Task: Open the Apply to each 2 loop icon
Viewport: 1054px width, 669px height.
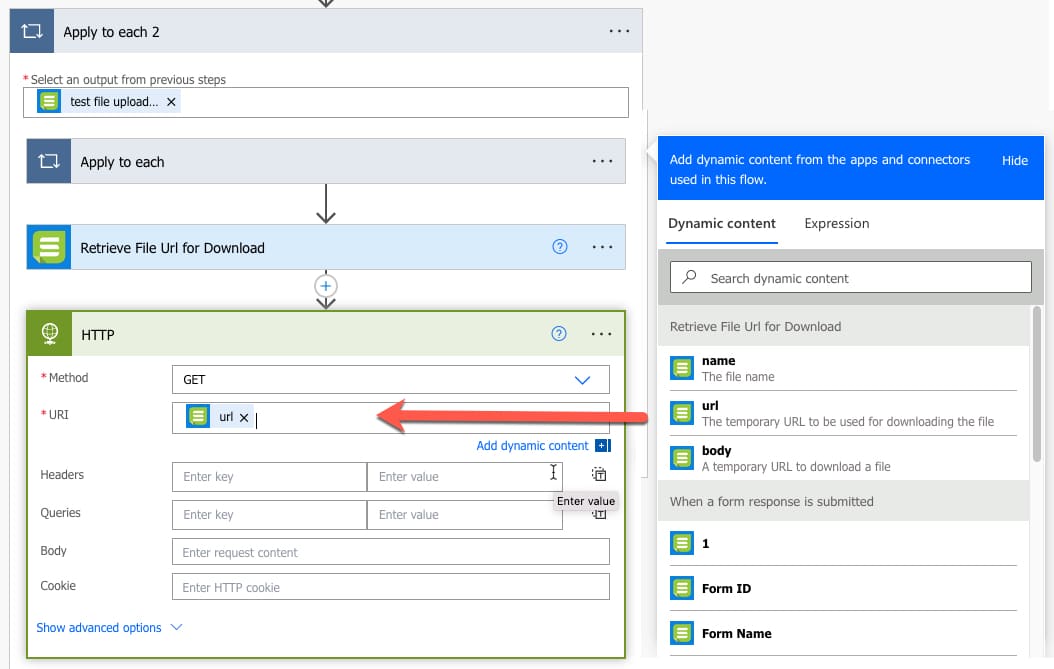Action: [x=32, y=31]
